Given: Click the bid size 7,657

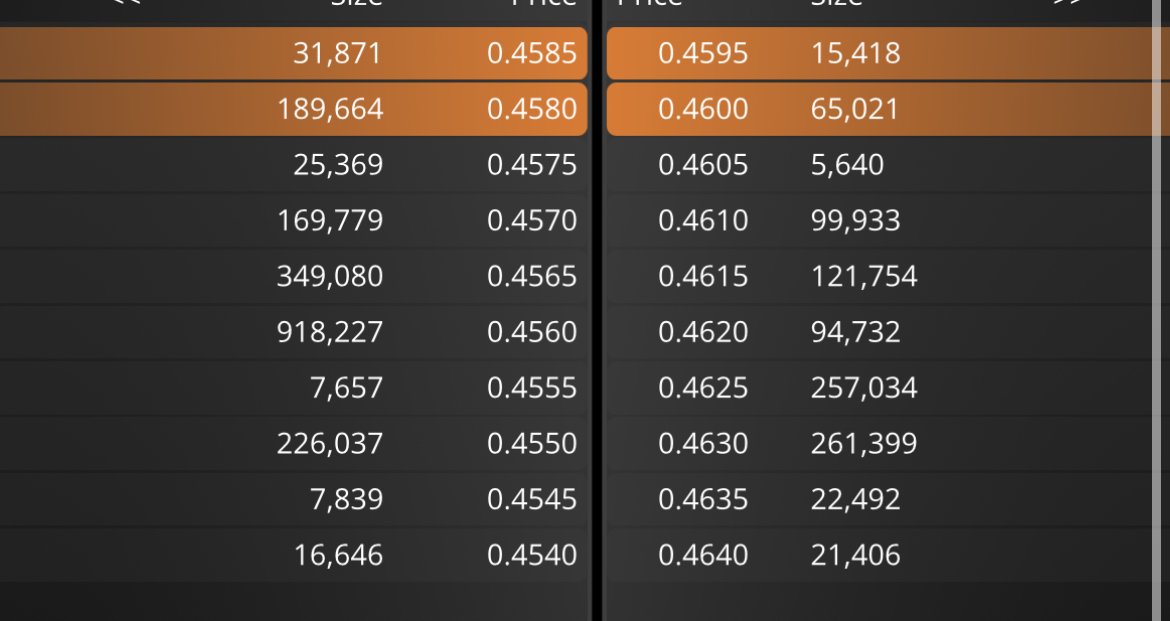Looking at the screenshot, I should pyautogui.click(x=347, y=388).
